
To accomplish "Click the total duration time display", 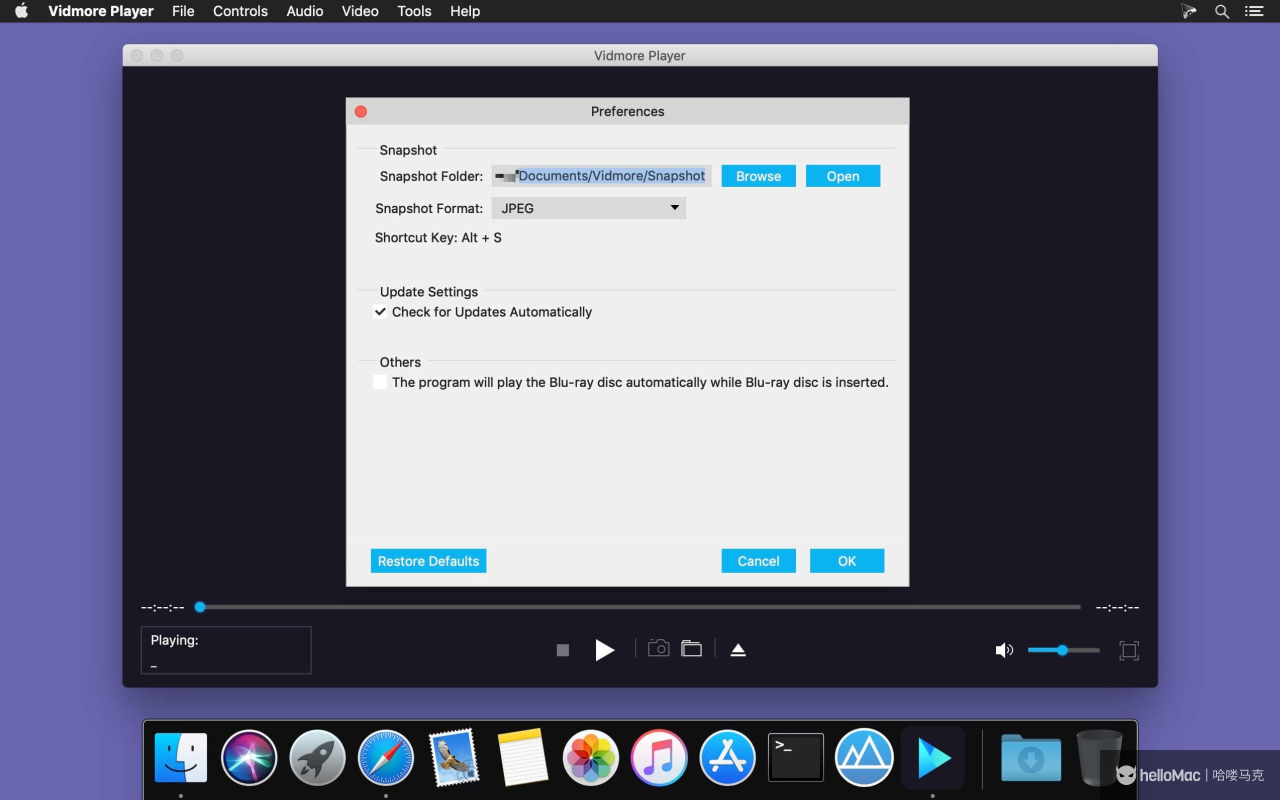I will pyautogui.click(x=1117, y=607).
